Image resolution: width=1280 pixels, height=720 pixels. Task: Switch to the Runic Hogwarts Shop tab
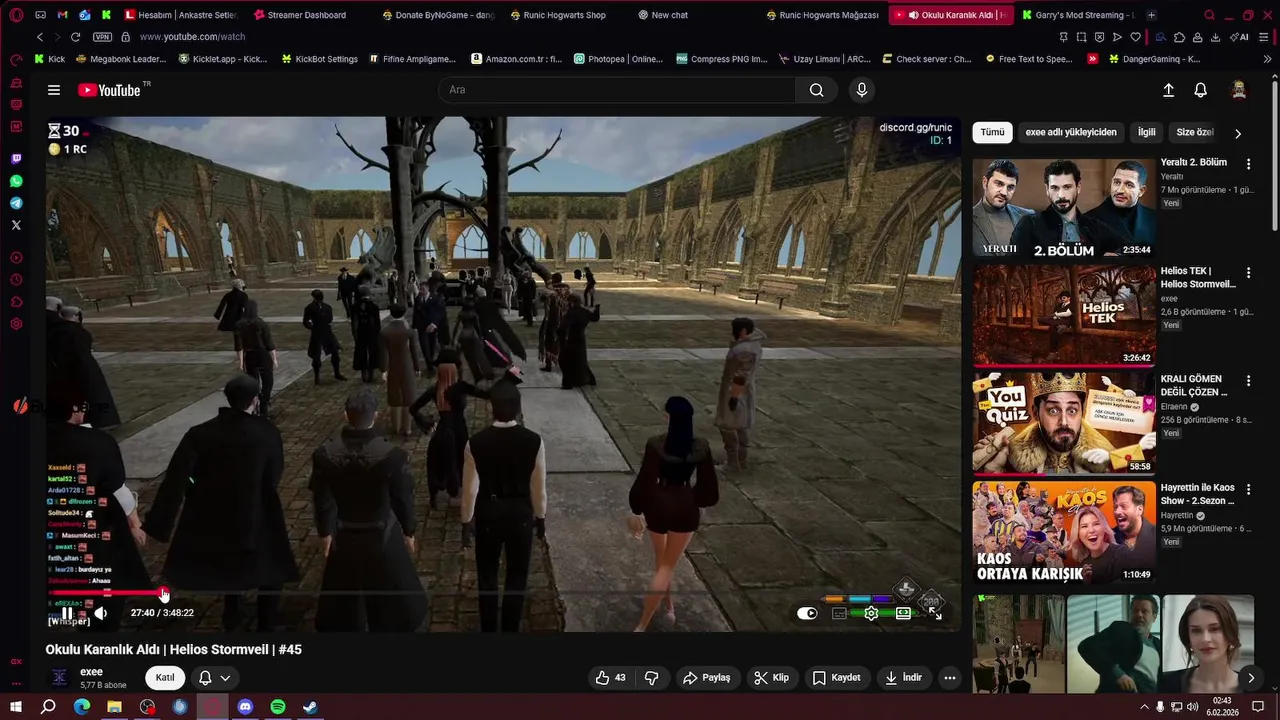tap(558, 15)
